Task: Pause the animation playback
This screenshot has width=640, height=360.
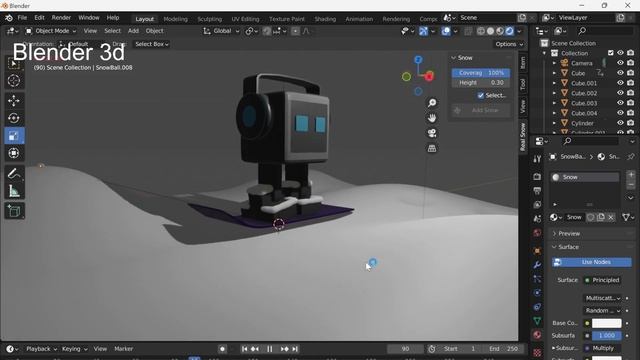Action: click(269, 349)
